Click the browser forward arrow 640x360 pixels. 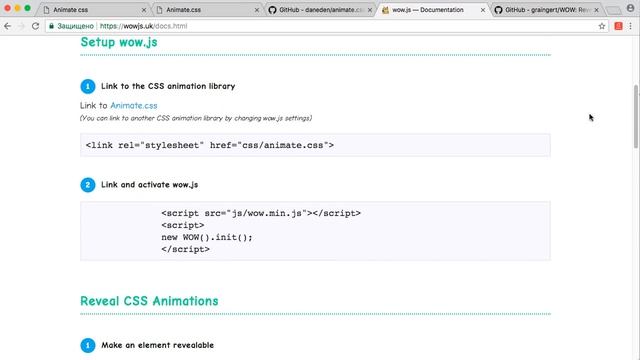pyautogui.click(x=21, y=26)
